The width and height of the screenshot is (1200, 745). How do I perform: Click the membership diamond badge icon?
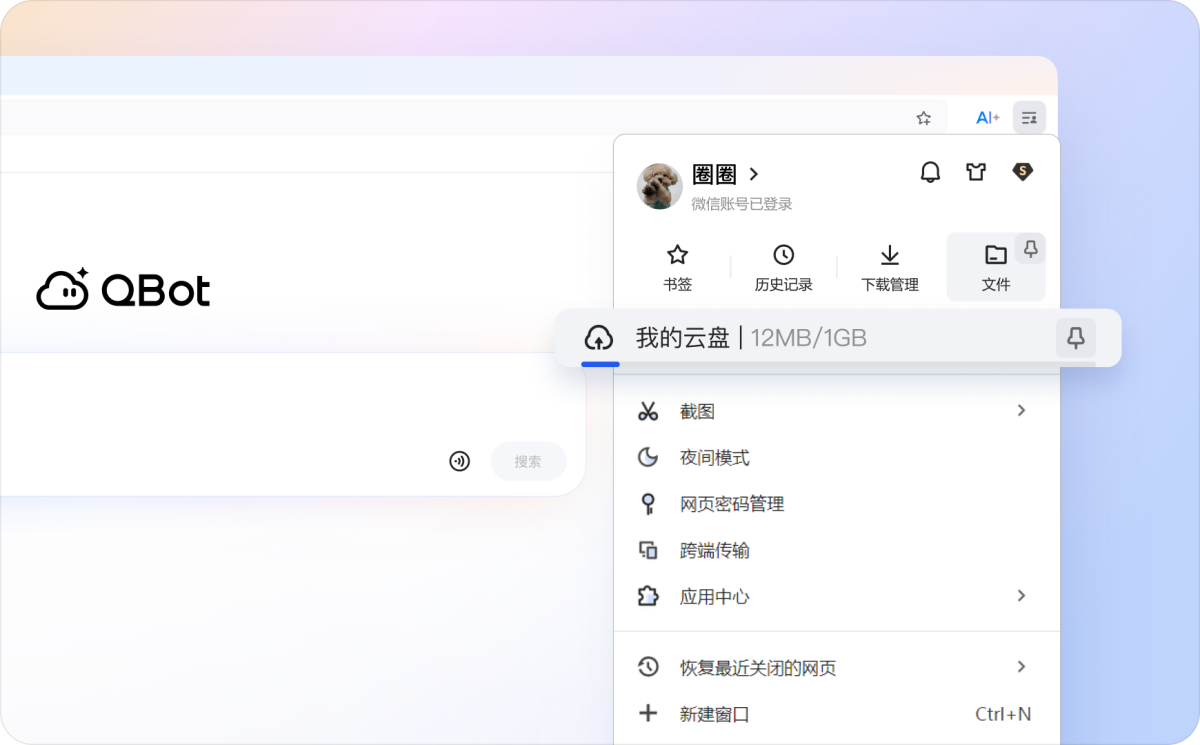pyautogui.click(x=1022, y=172)
